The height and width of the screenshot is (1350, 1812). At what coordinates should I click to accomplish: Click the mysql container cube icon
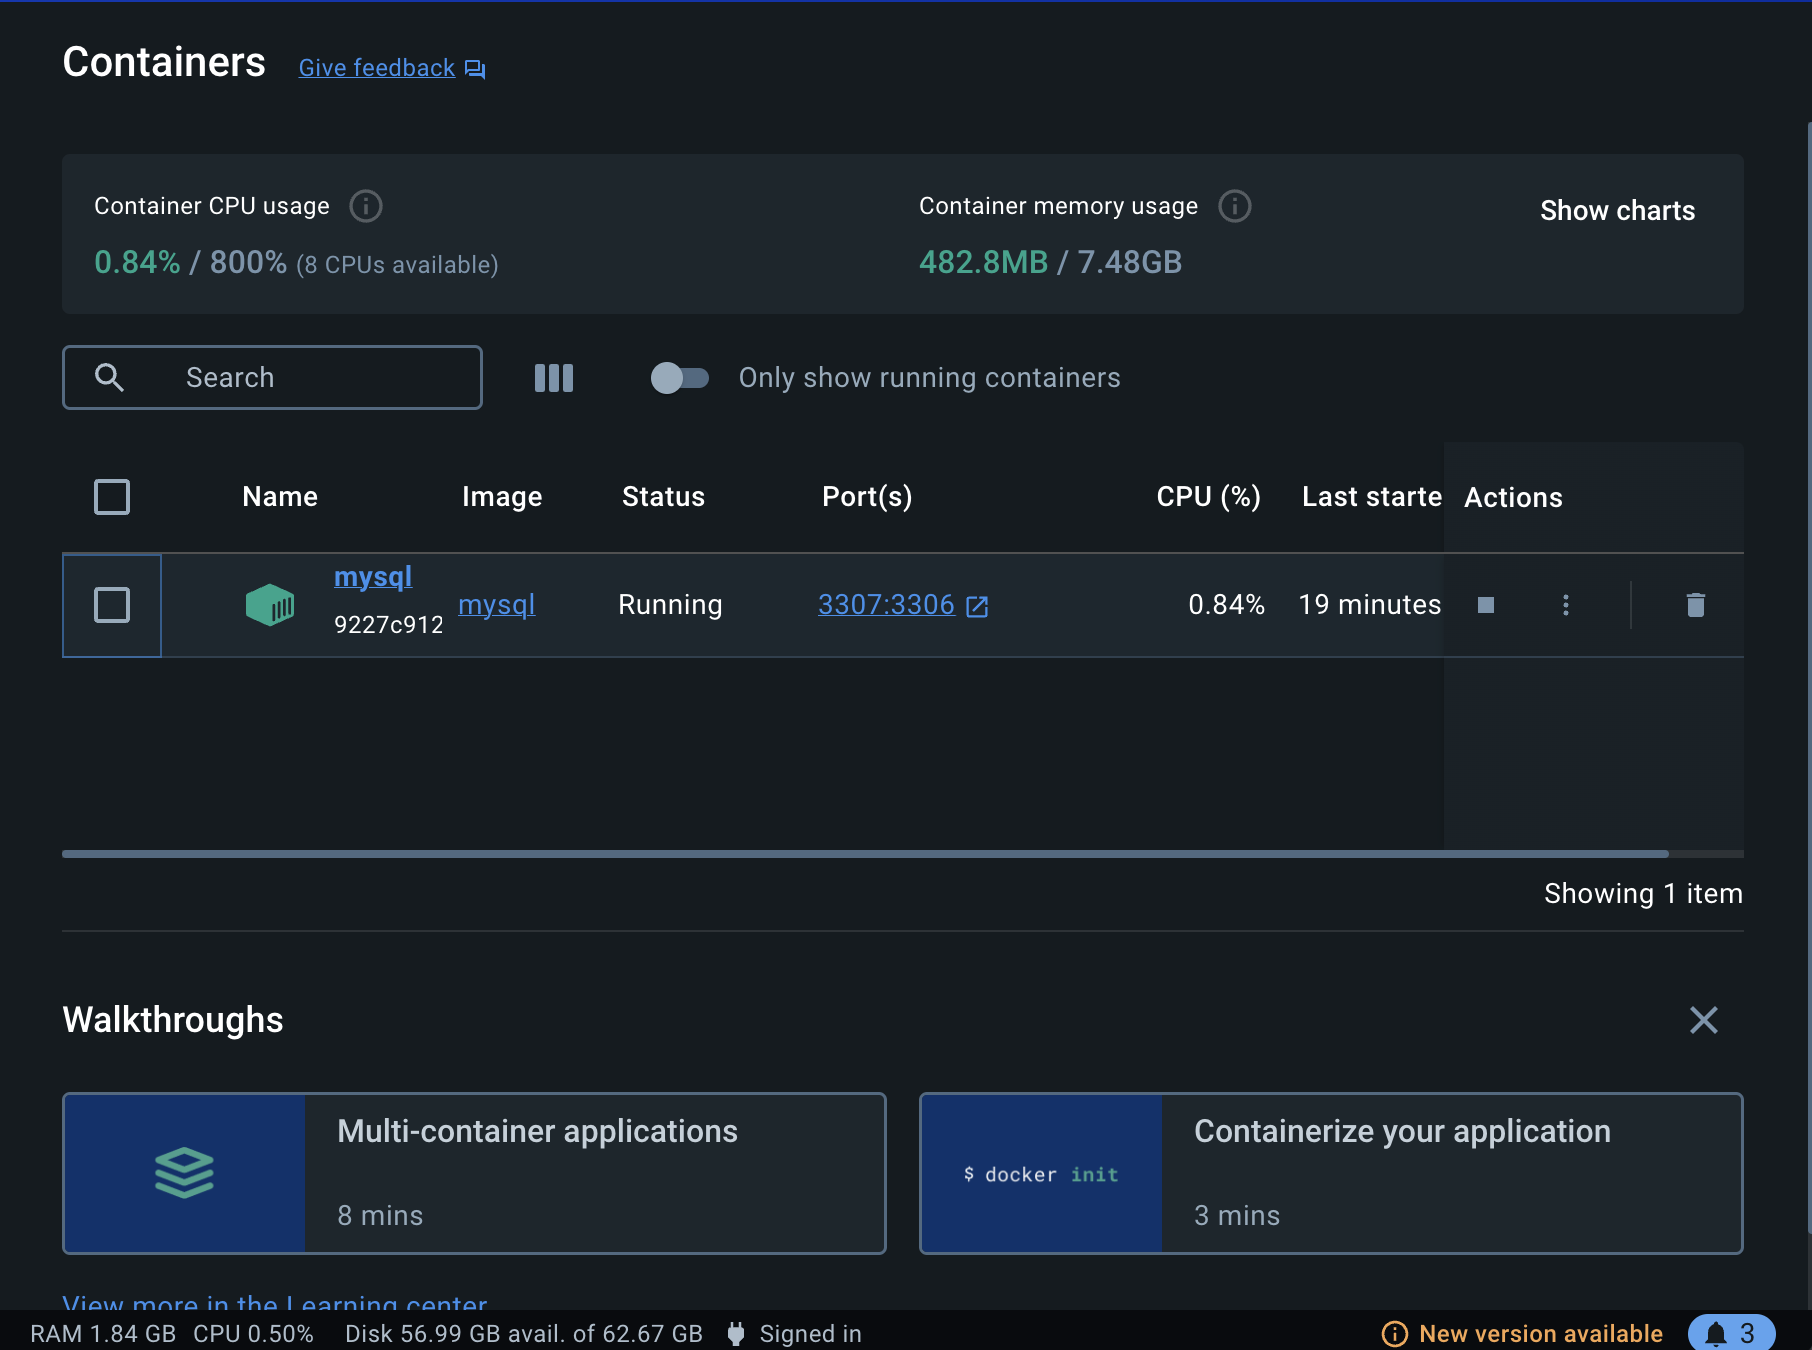(x=270, y=605)
